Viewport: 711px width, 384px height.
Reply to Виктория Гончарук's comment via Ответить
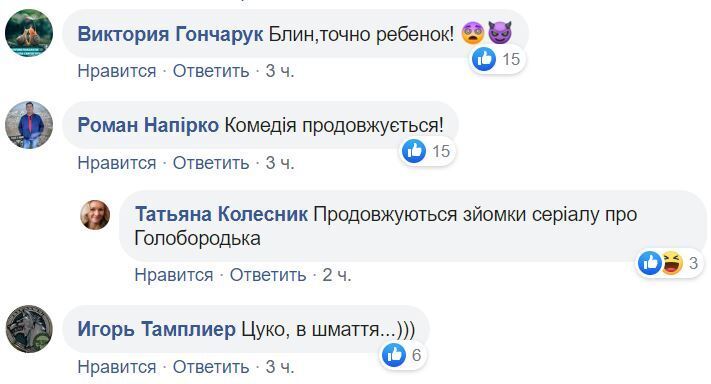pyautogui.click(x=211, y=71)
